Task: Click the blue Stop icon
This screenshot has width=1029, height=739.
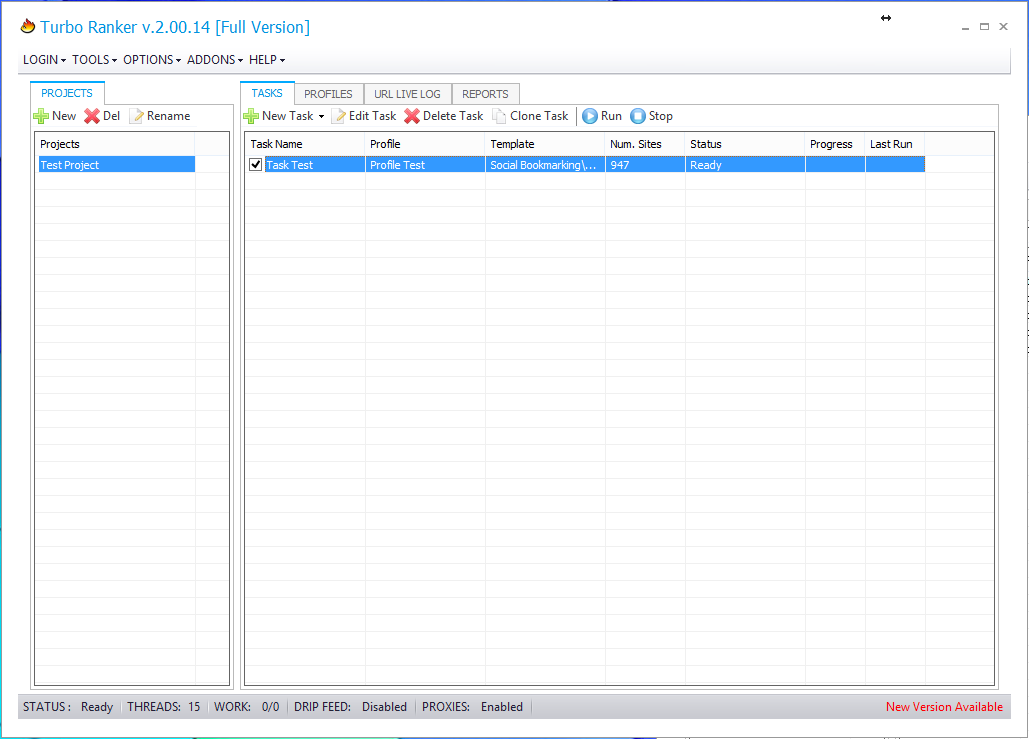Action: coord(638,116)
